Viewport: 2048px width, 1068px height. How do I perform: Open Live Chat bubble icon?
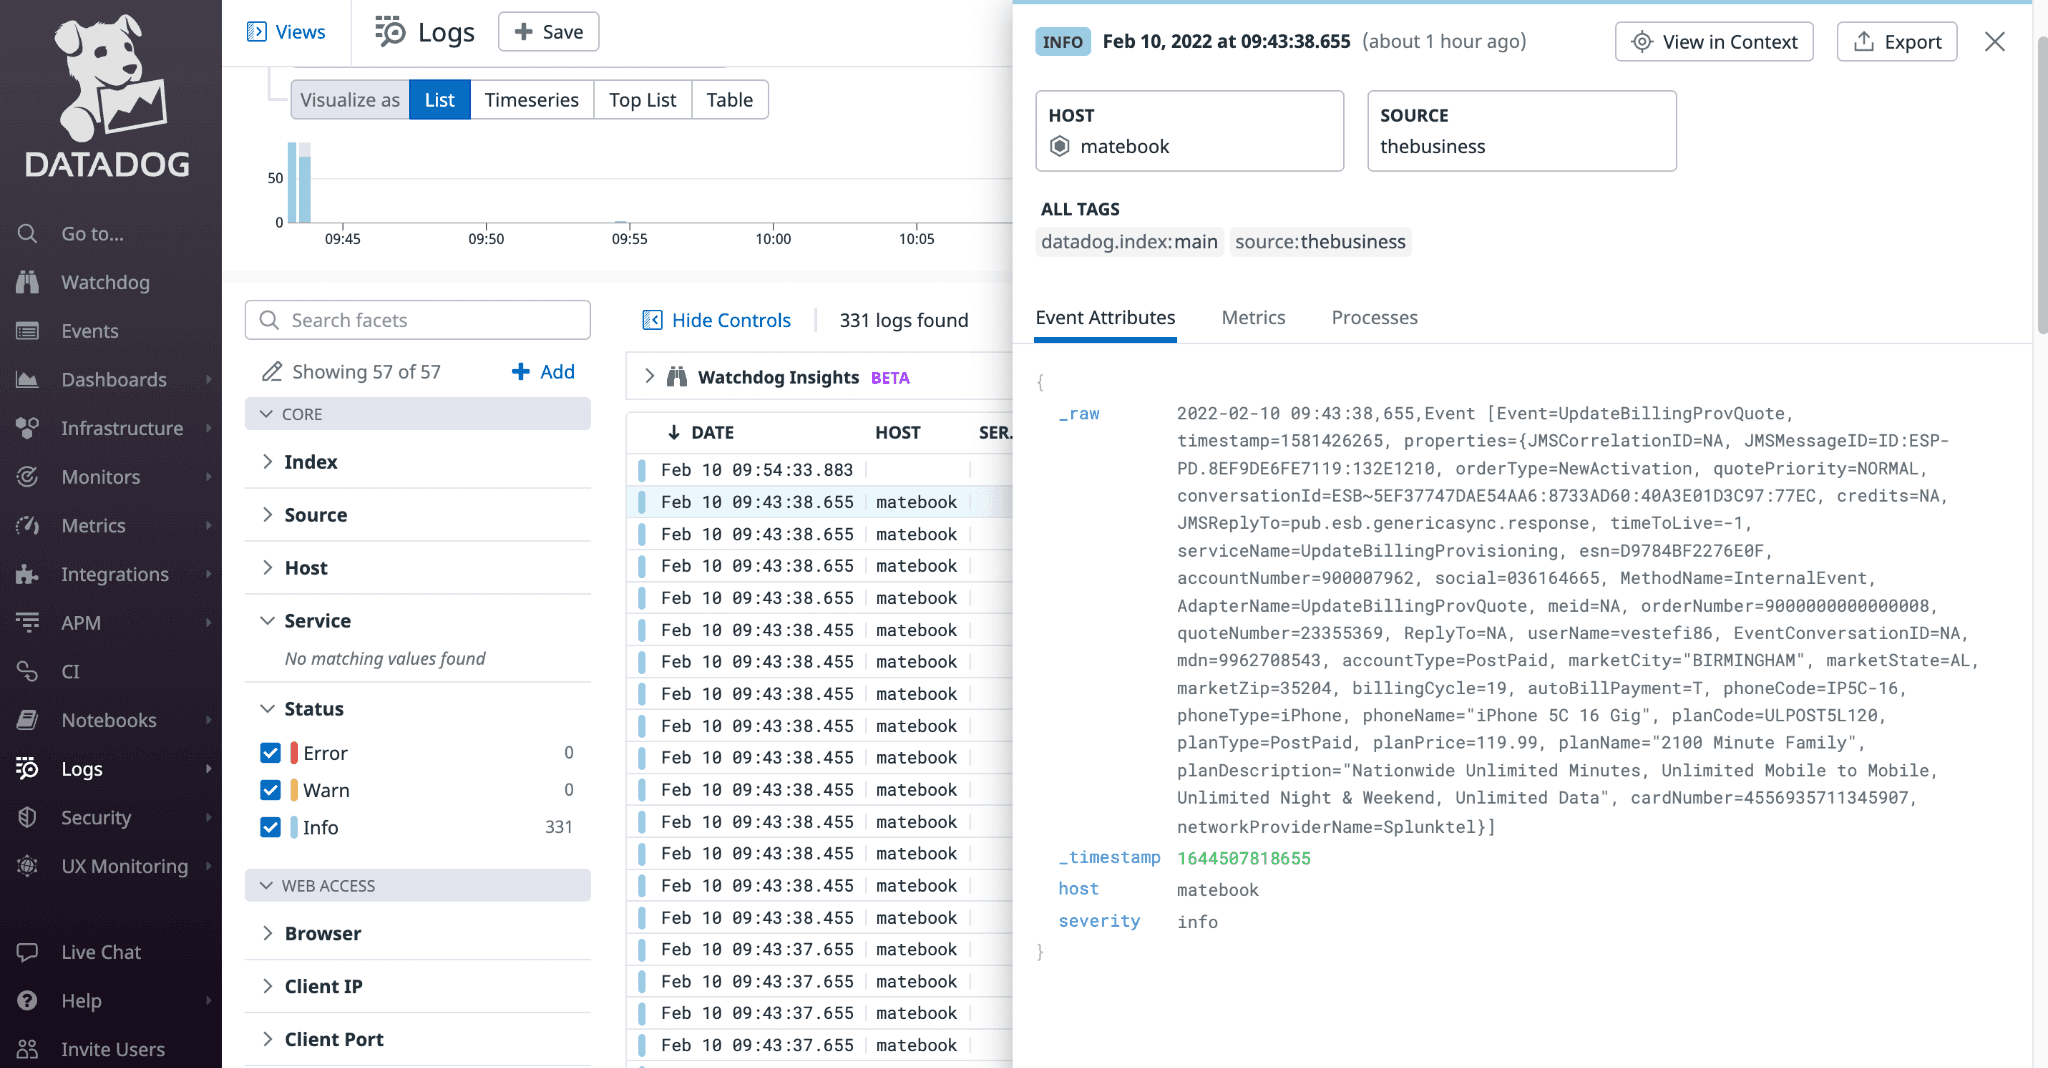(27, 952)
